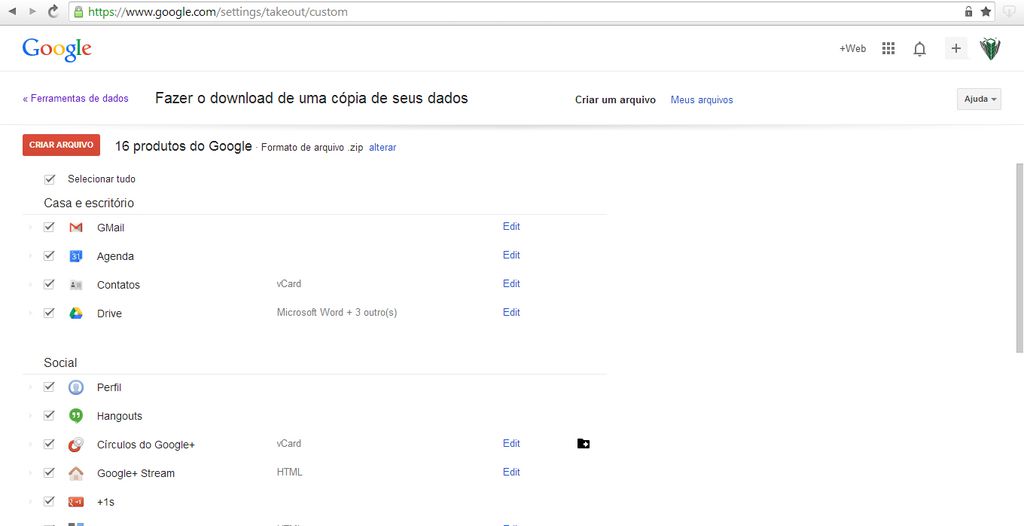Uncheck the Drive checkbox
1024x526 pixels.
click(49, 313)
